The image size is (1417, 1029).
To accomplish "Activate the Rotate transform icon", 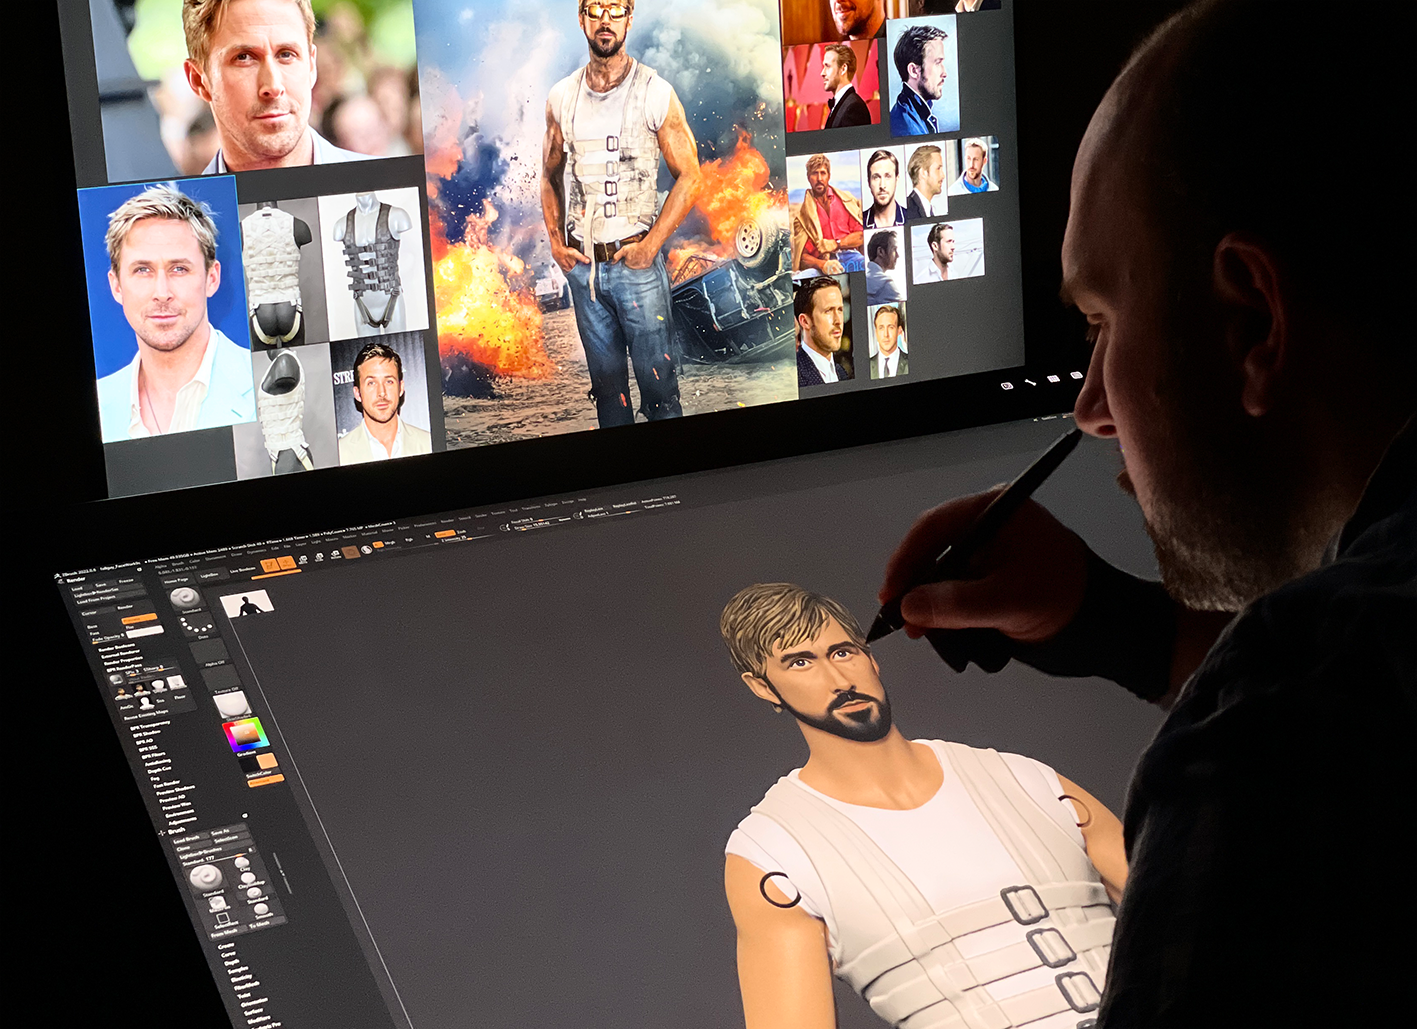I will [x=335, y=554].
